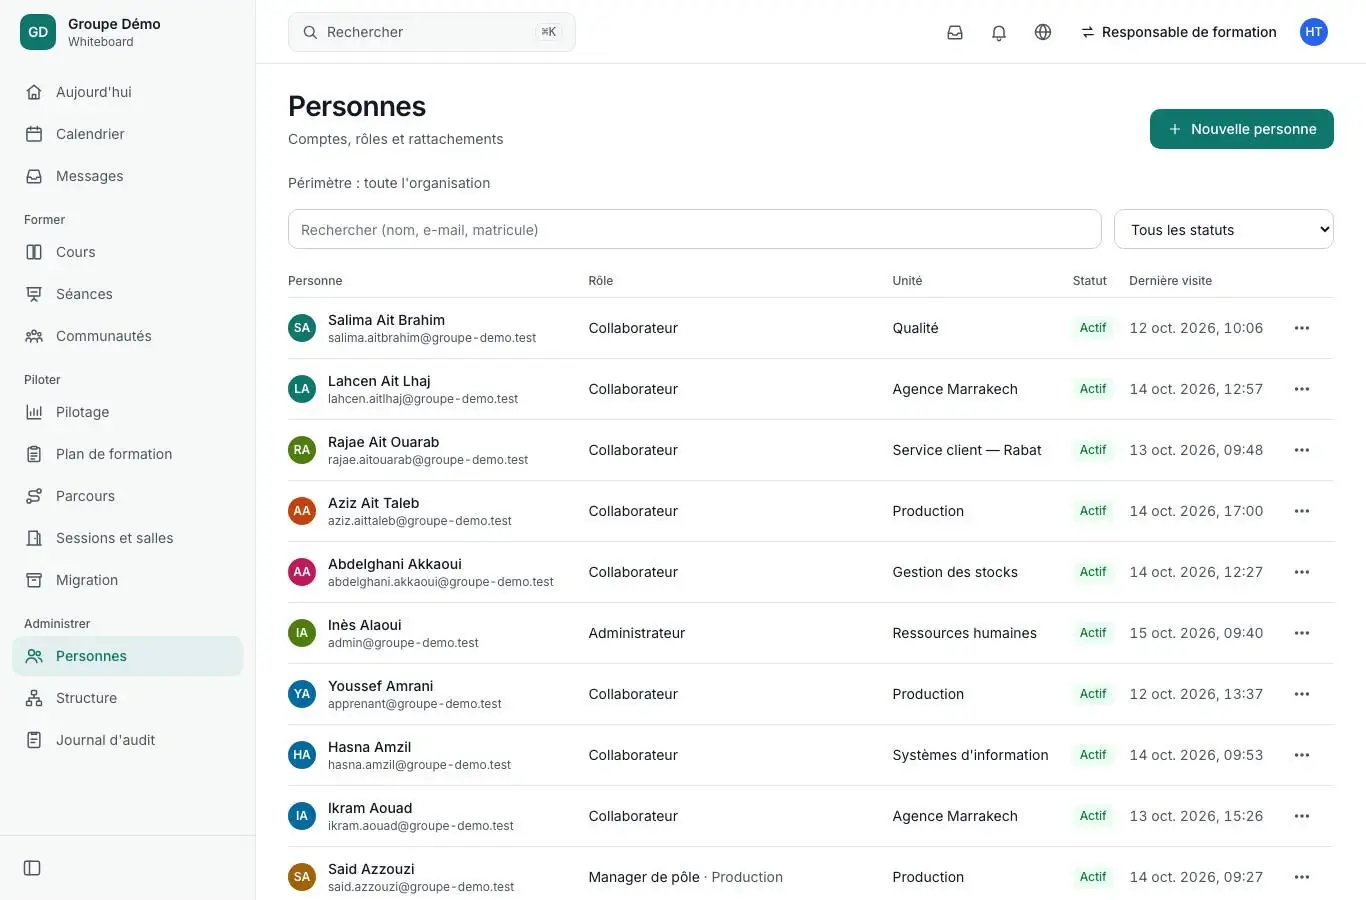Open row actions menu for Inès Alaoui
The width and height of the screenshot is (1366, 900).
(1302, 633)
